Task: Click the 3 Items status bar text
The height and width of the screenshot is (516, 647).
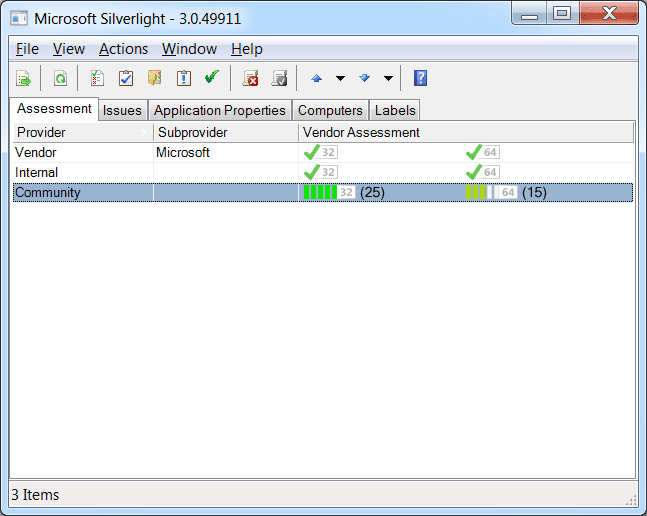Action: click(x=35, y=495)
